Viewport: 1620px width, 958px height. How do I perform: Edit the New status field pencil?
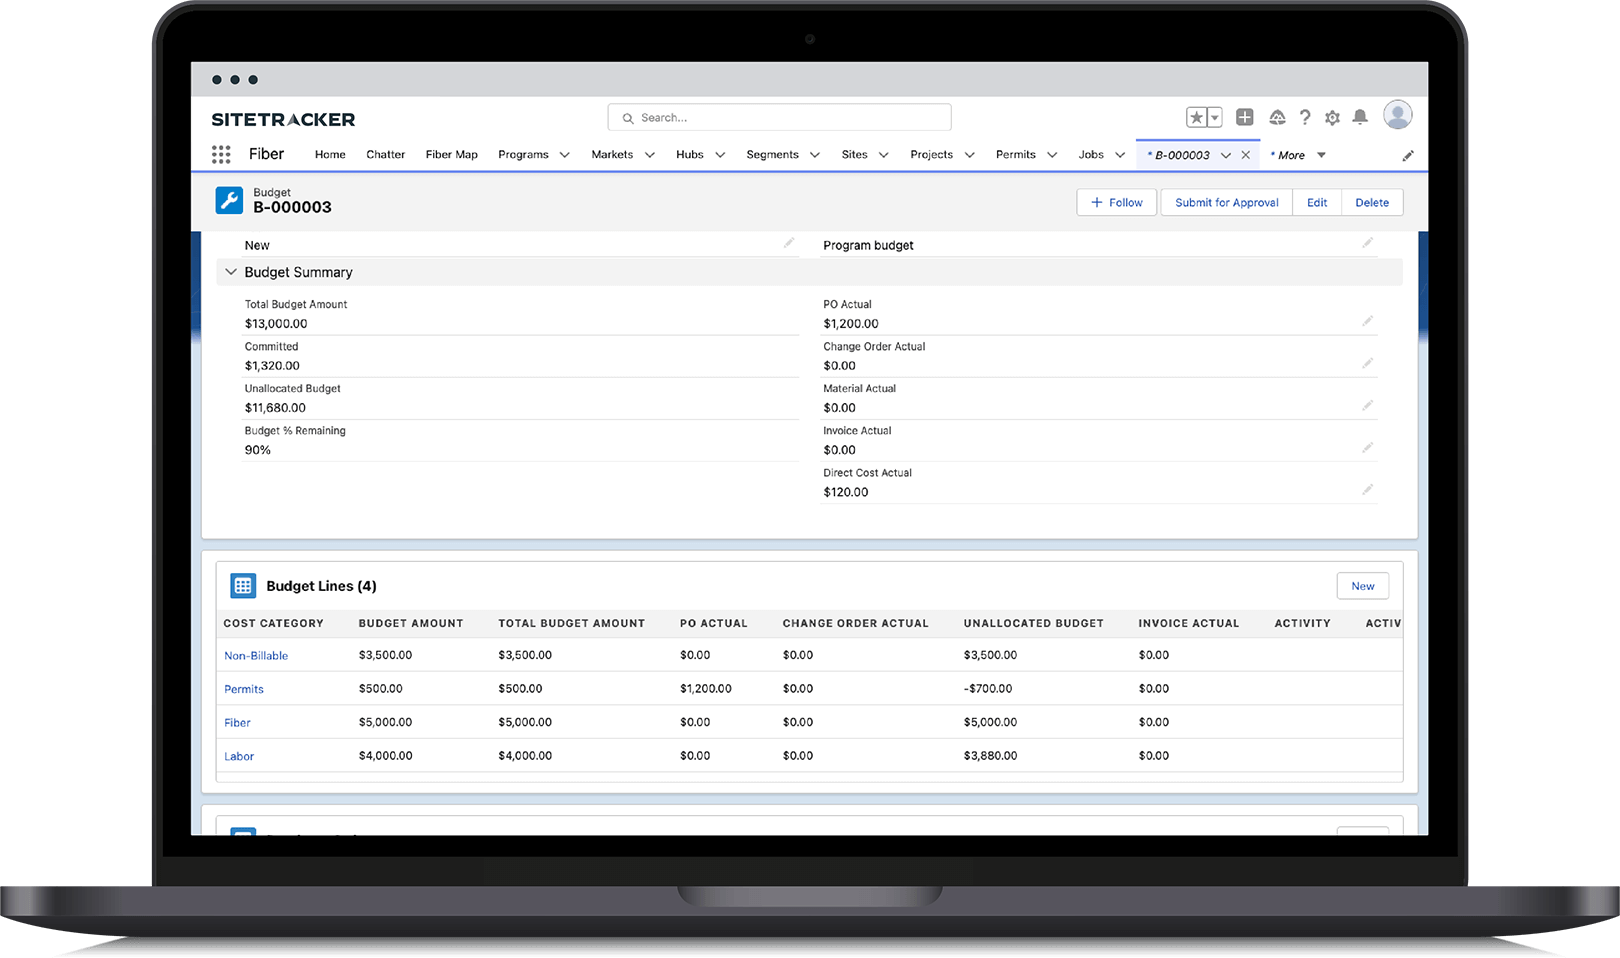(x=789, y=243)
